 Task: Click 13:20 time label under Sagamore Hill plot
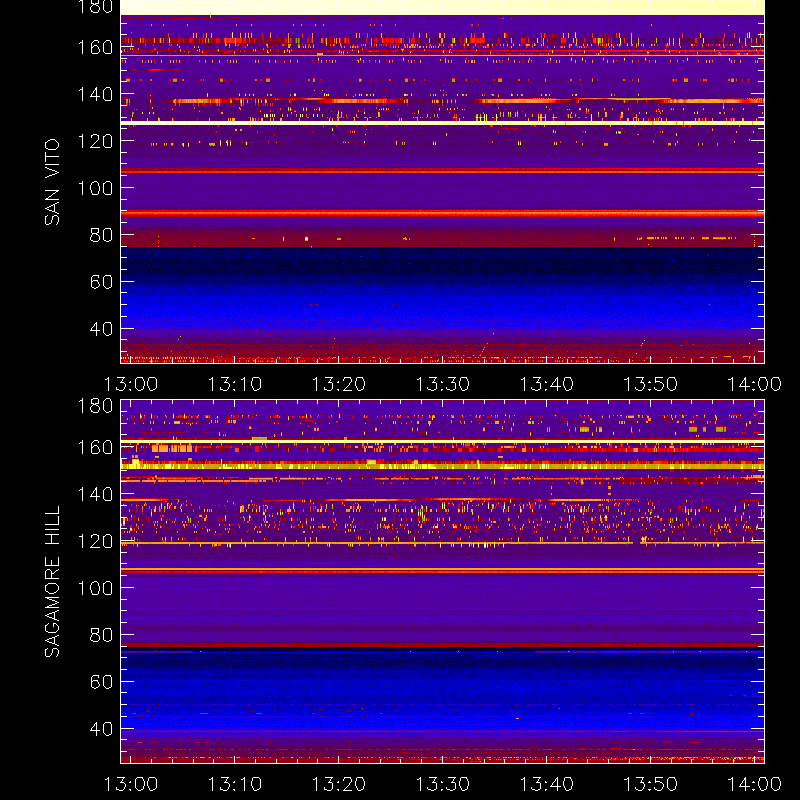tap(339, 784)
